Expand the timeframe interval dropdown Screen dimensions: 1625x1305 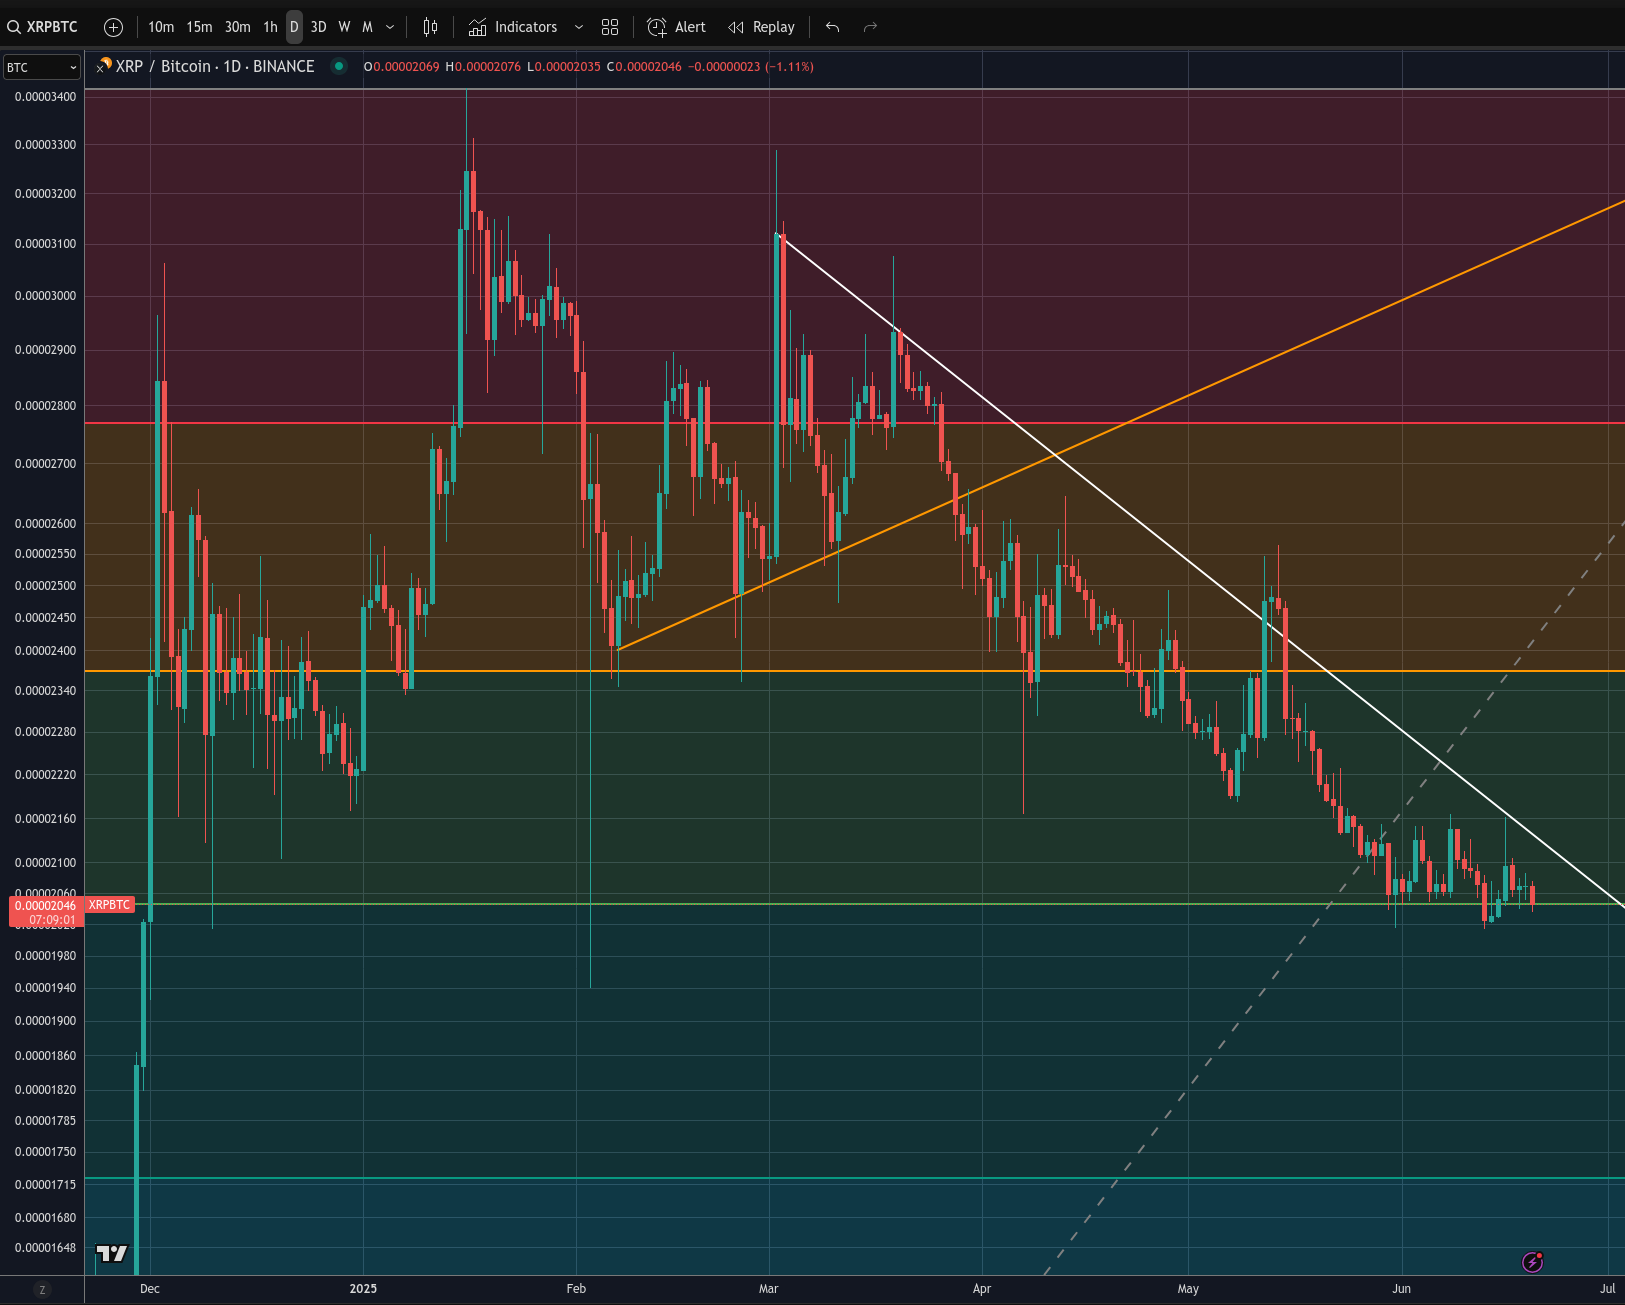tap(390, 27)
